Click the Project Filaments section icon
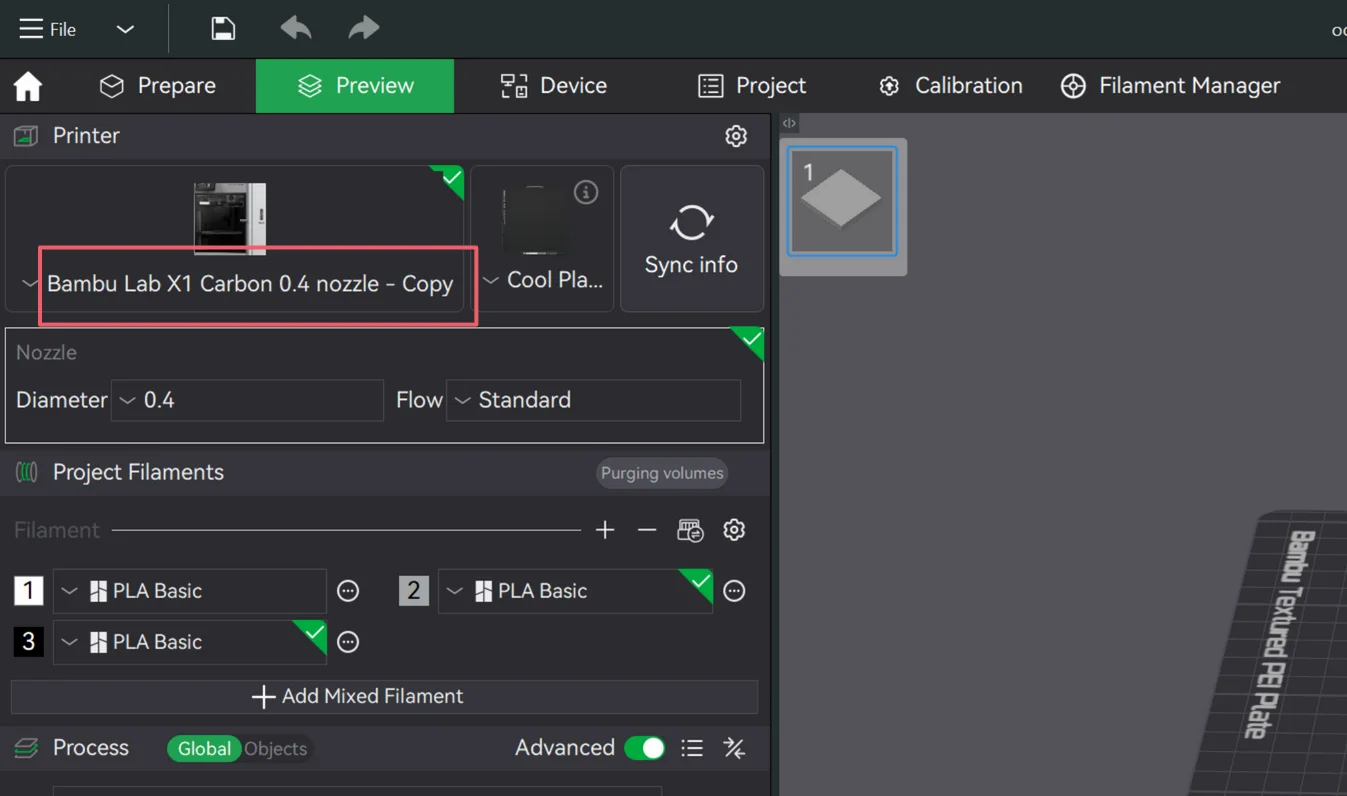 click(27, 472)
